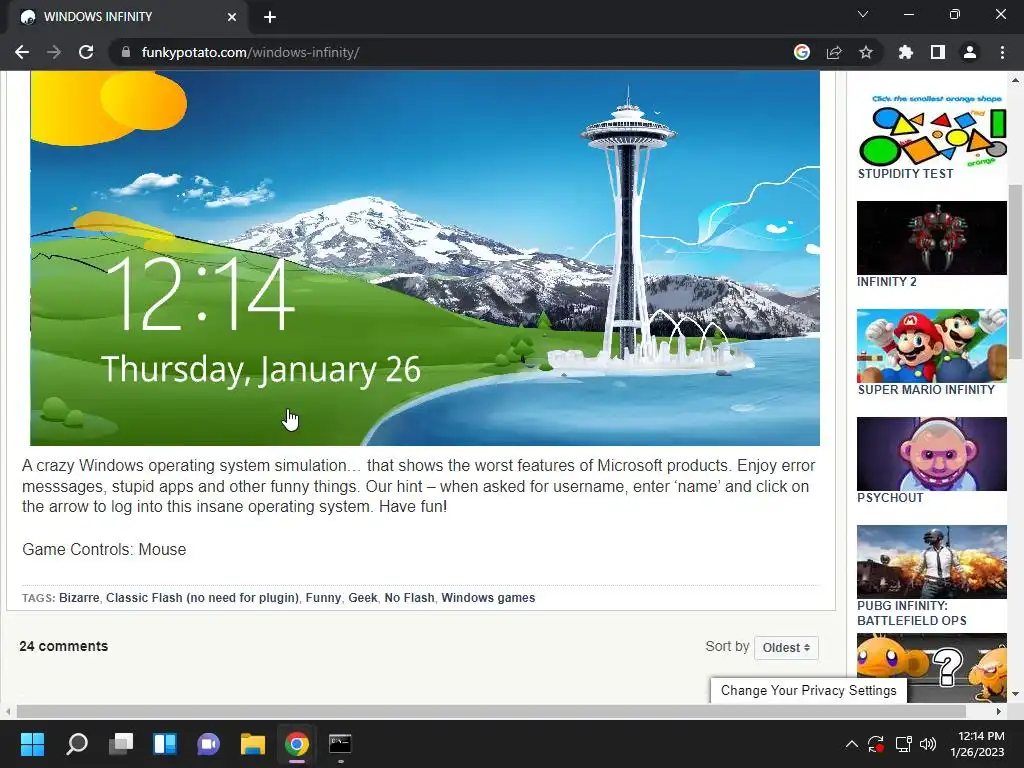Bookmark this tab with the star icon
1024x768 pixels.
click(x=866, y=52)
